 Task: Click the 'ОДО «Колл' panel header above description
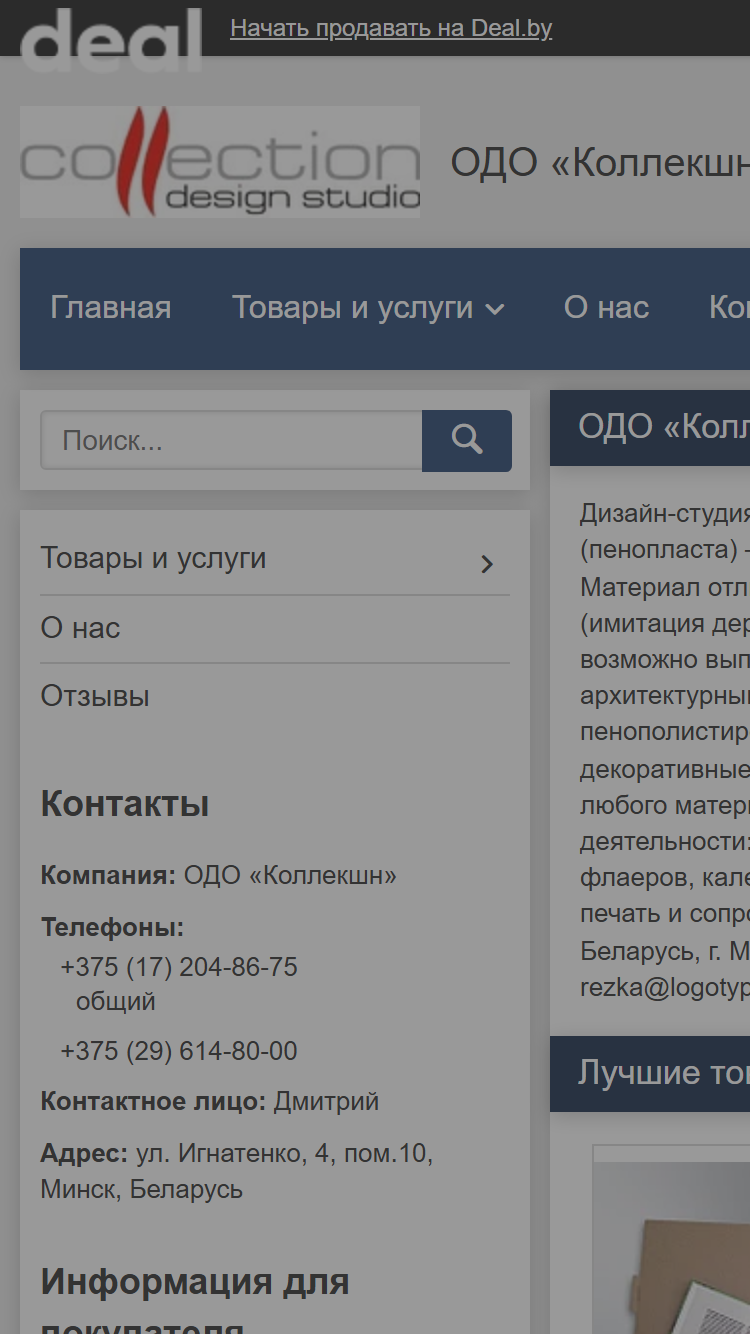click(x=650, y=427)
